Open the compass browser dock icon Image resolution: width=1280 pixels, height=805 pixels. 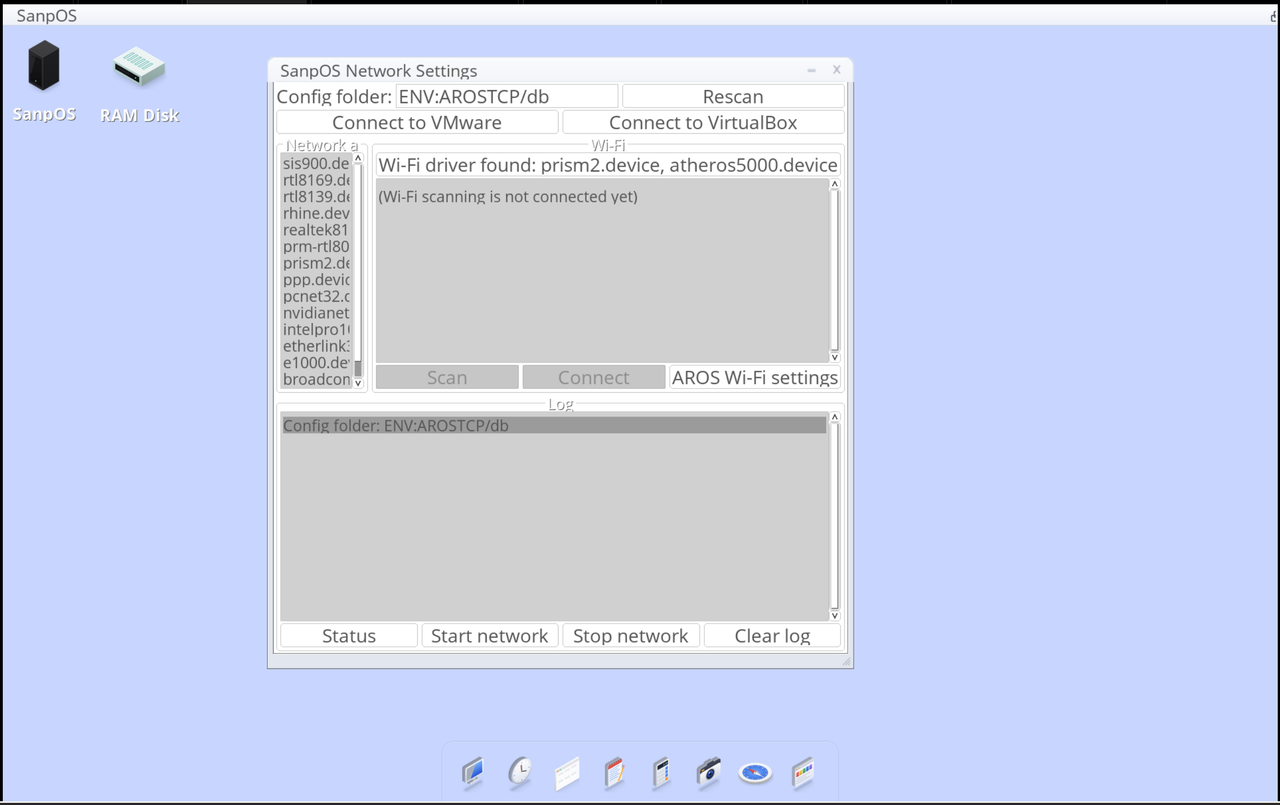pyautogui.click(x=755, y=772)
